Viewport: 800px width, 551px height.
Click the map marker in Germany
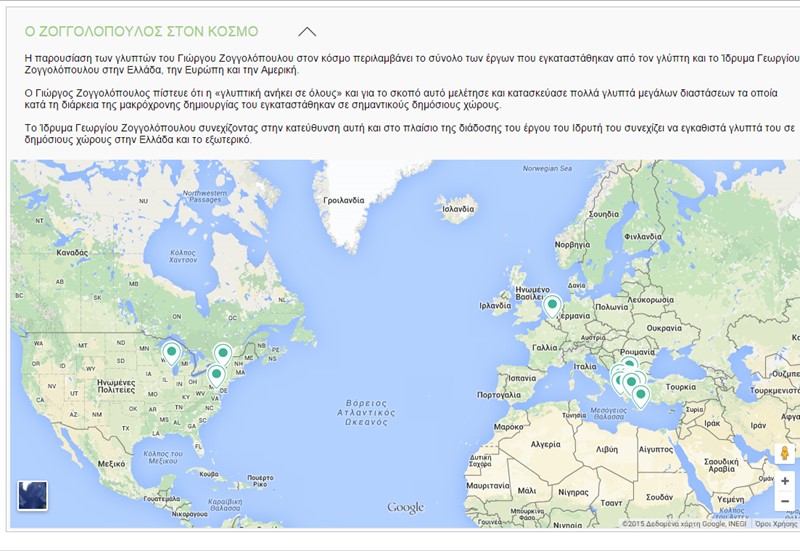pos(552,304)
